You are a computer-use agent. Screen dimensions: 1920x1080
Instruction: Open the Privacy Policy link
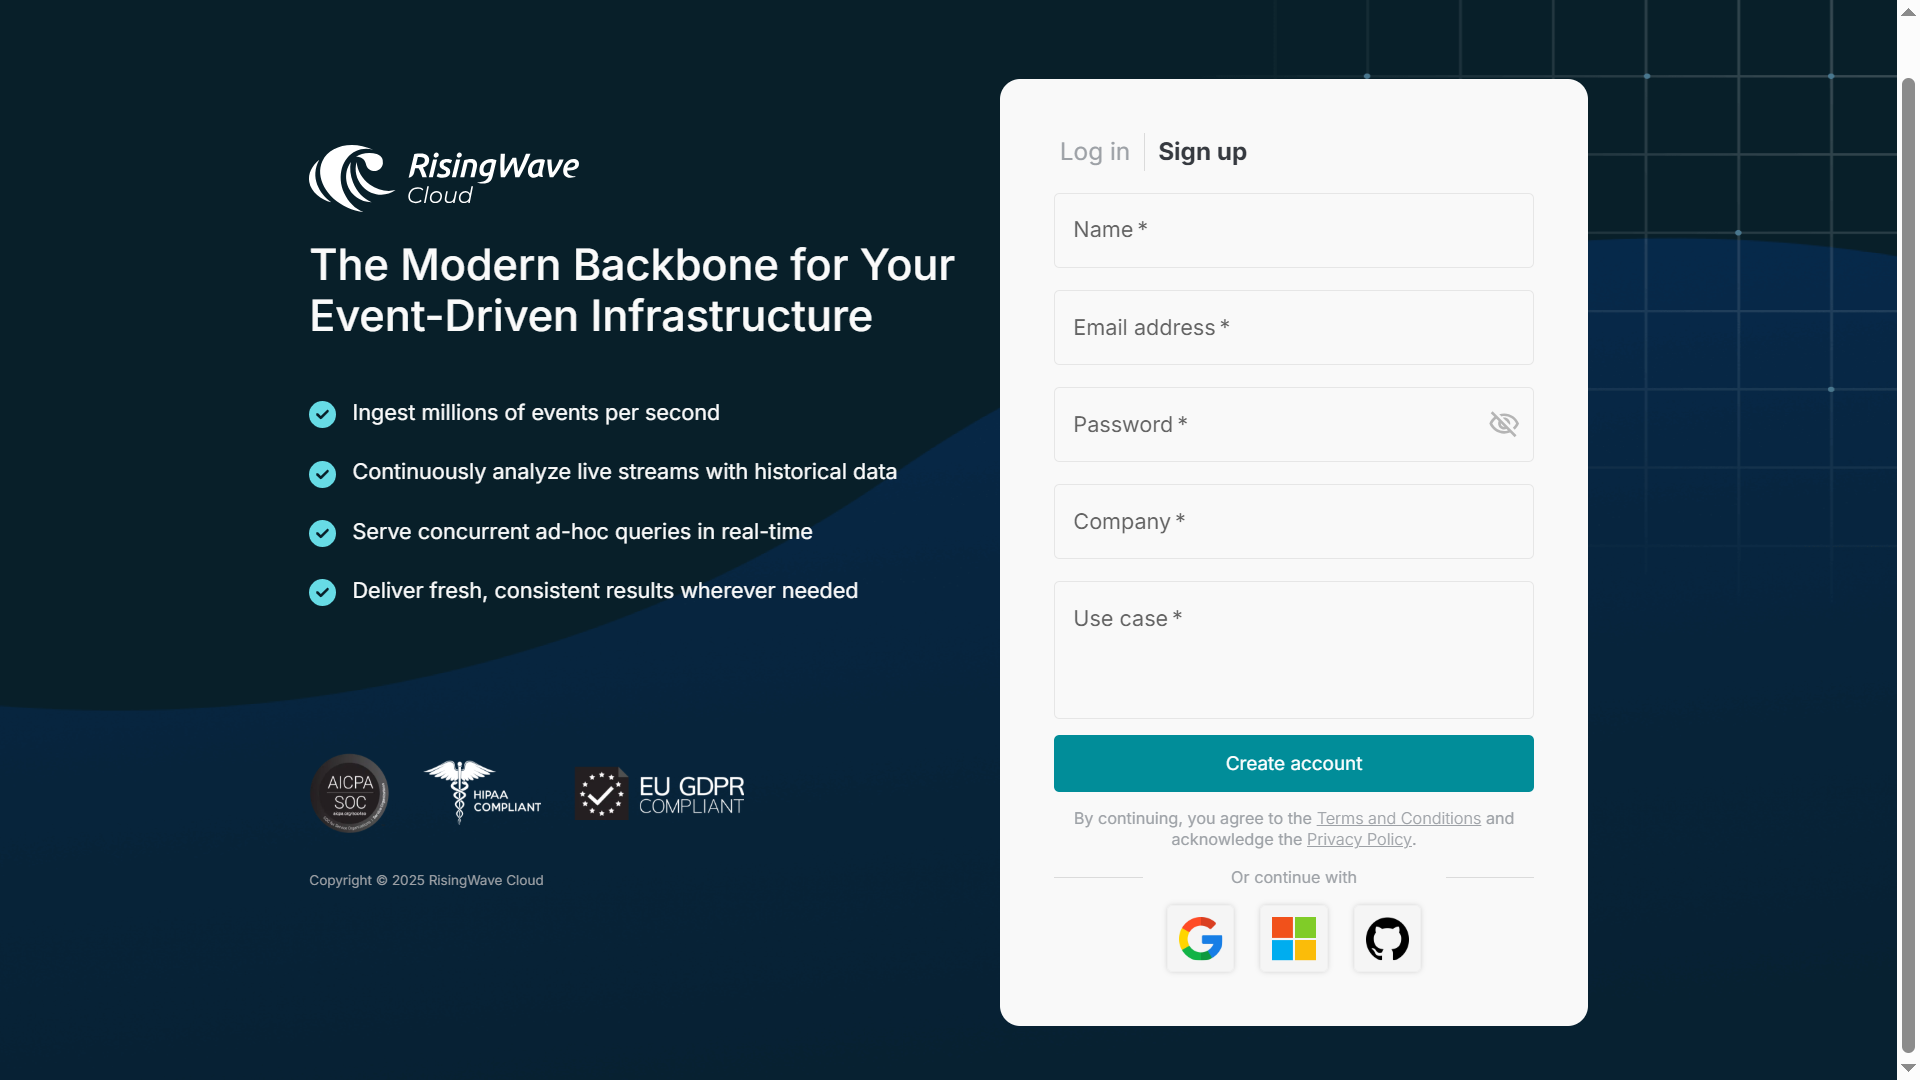click(1358, 839)
